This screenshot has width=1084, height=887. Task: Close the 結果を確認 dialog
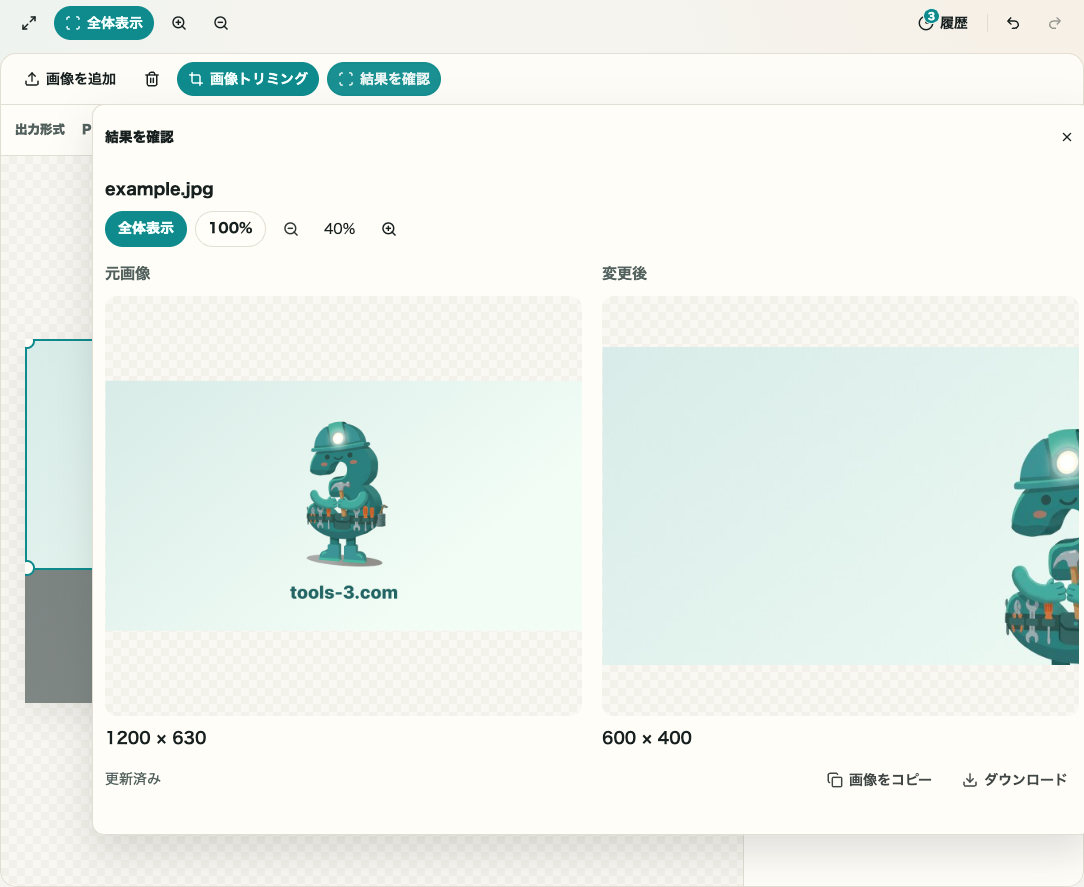tap(1067, 137)
